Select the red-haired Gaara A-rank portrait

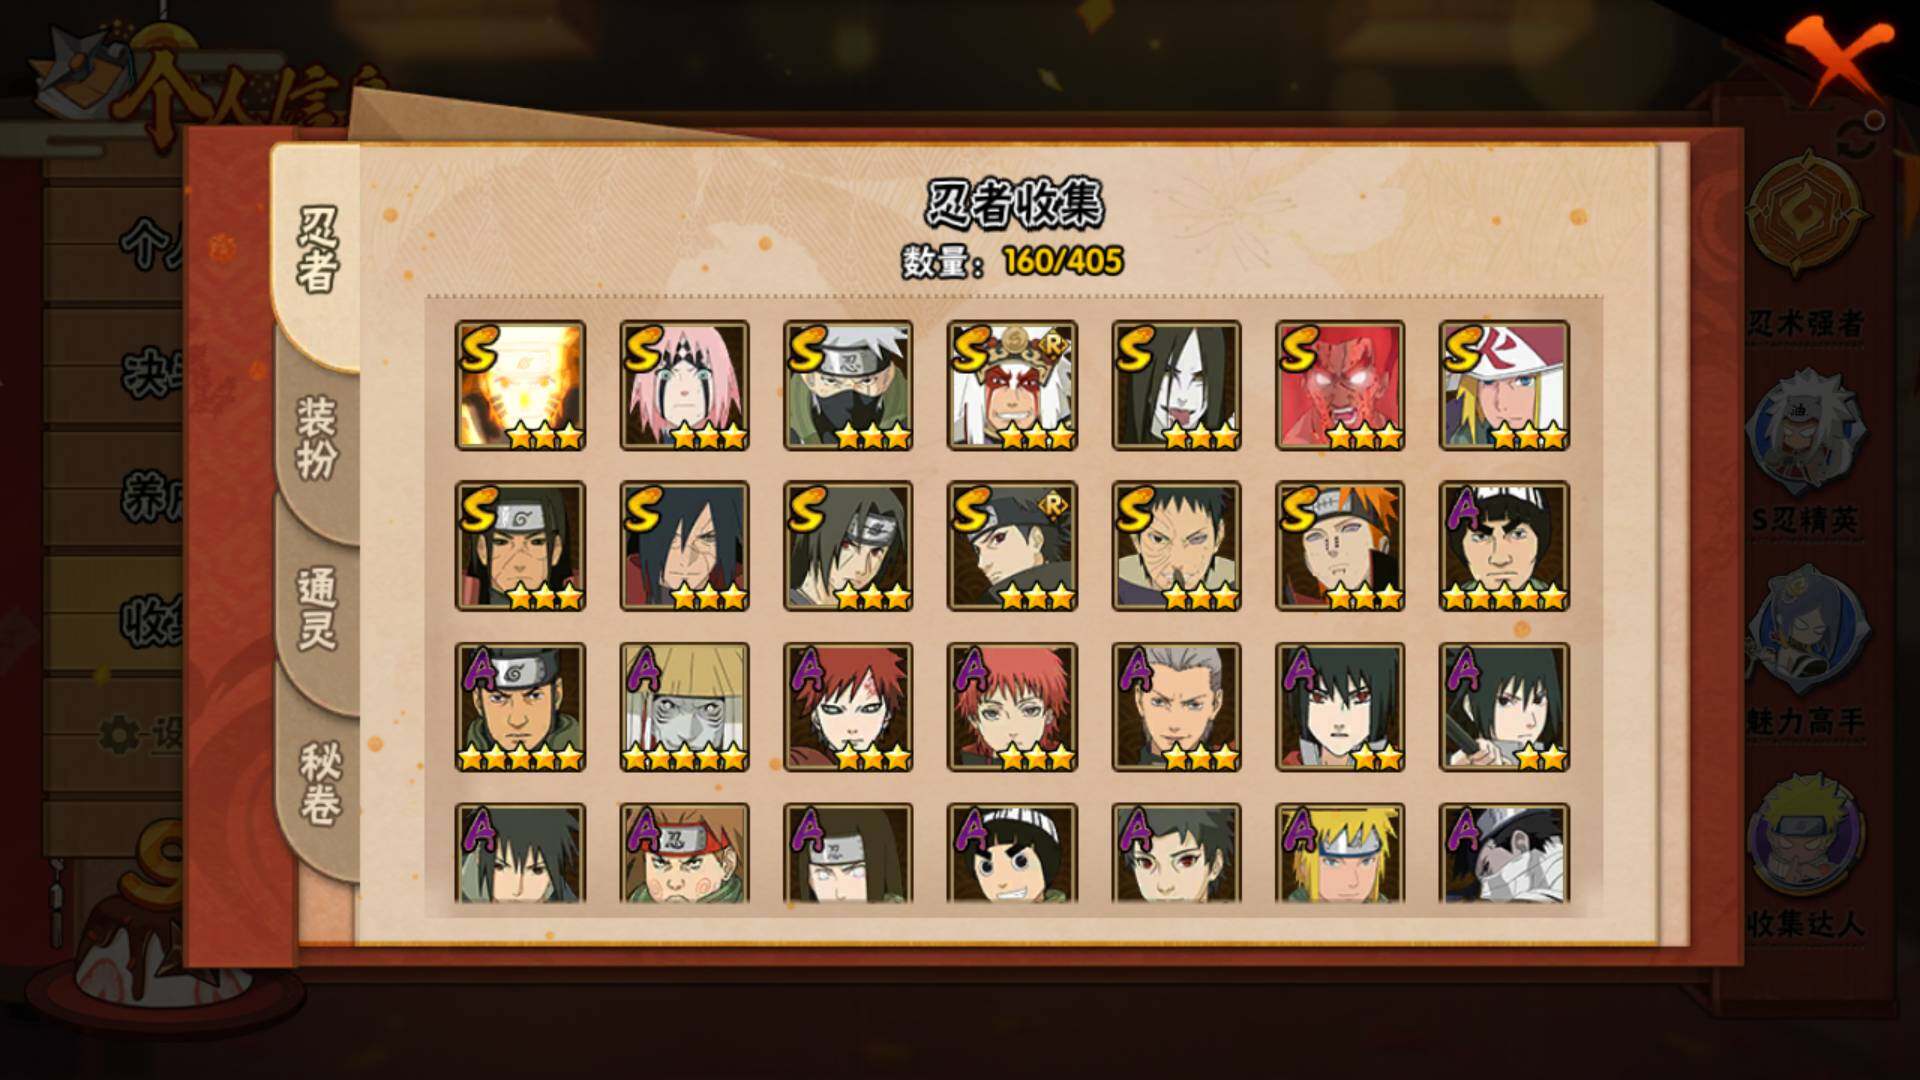[848, 707]
